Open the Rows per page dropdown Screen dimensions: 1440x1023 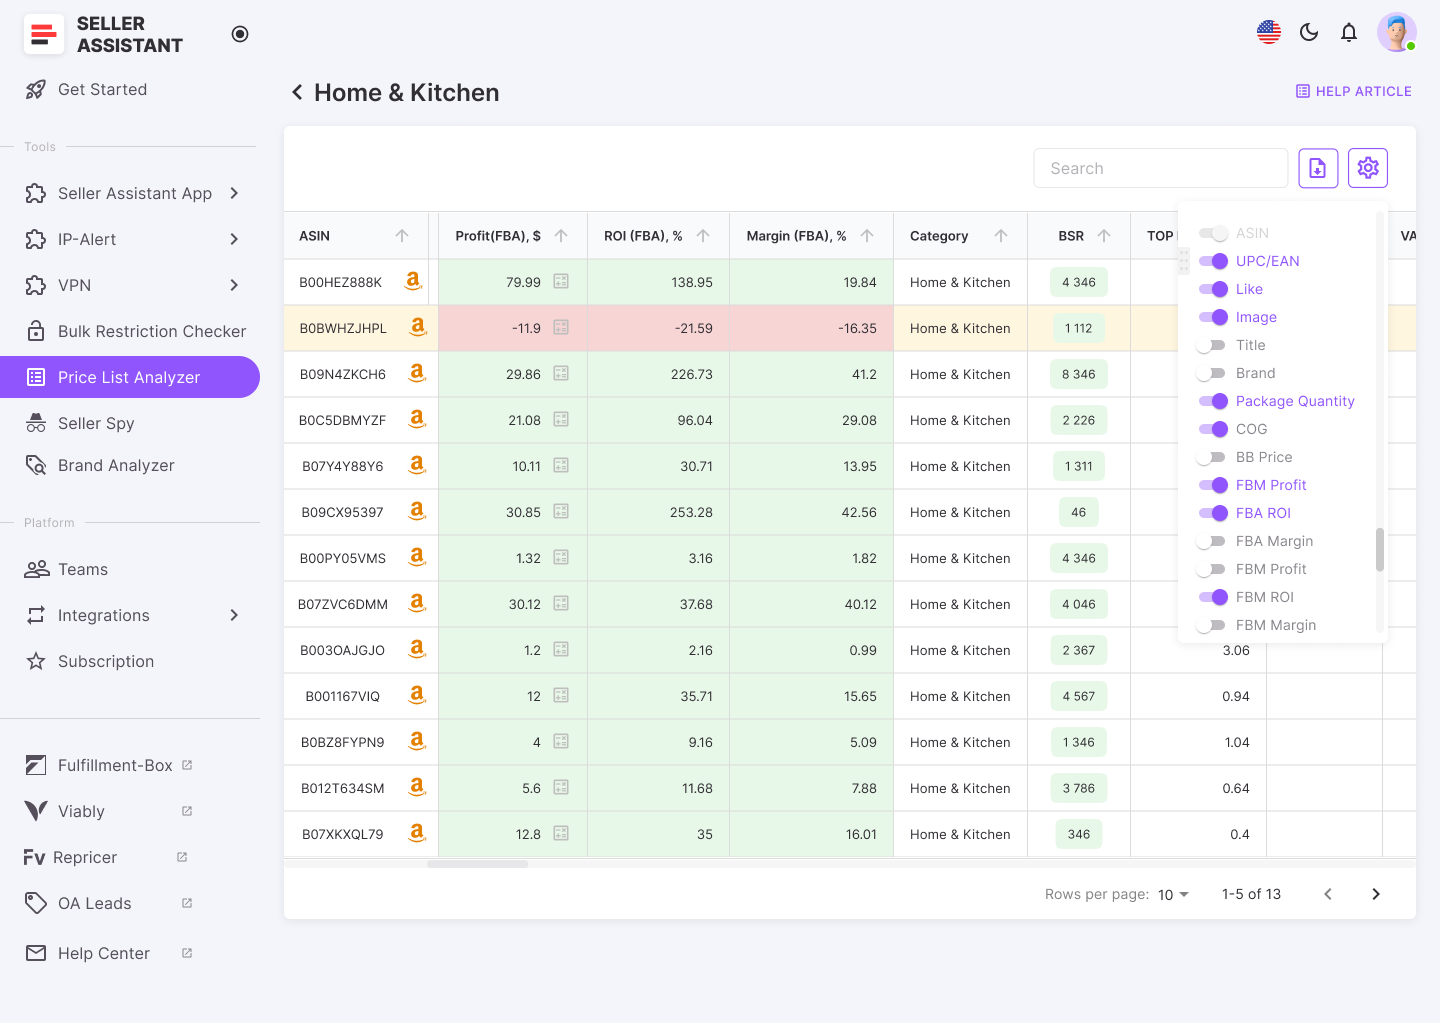click(1173, 894)
